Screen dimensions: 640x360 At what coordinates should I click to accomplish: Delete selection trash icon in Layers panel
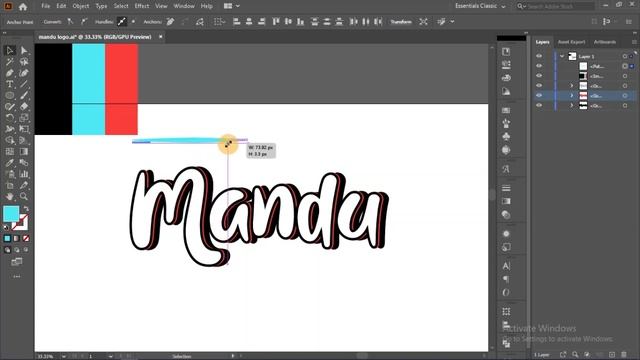[x=624, y=355]
